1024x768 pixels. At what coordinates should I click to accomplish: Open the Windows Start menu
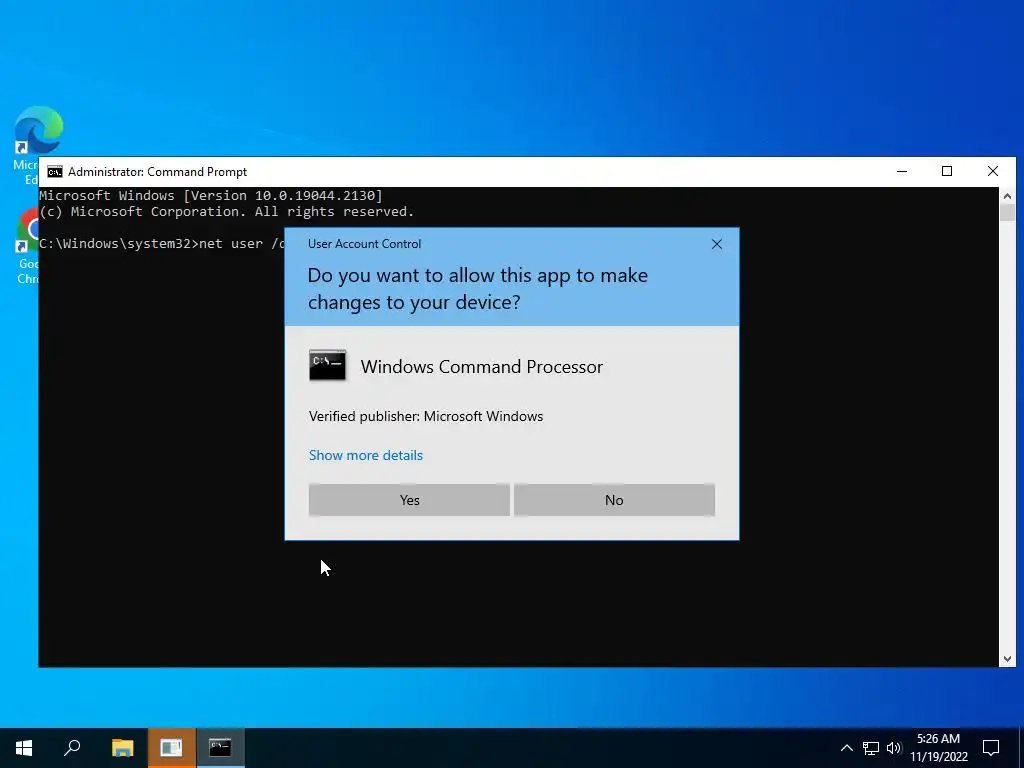tap(24, 747)
